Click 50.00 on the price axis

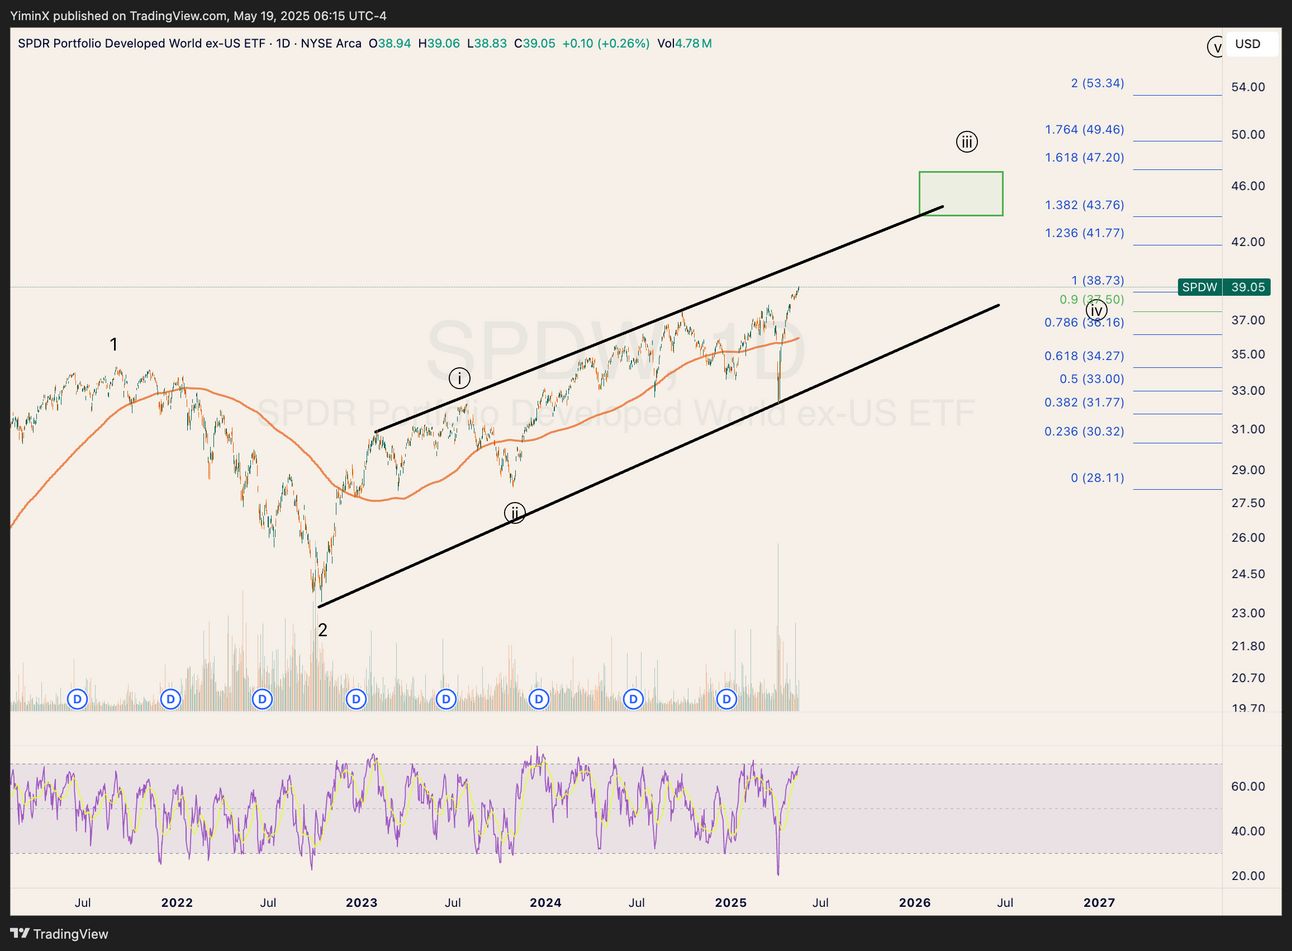[1248, 135]
